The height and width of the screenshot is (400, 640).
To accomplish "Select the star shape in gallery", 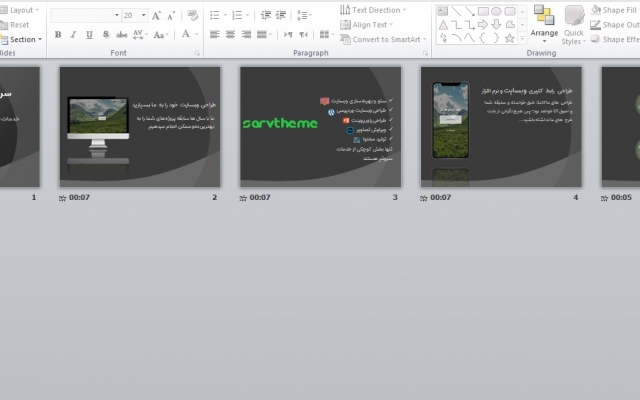I will [x=511, y=37].
